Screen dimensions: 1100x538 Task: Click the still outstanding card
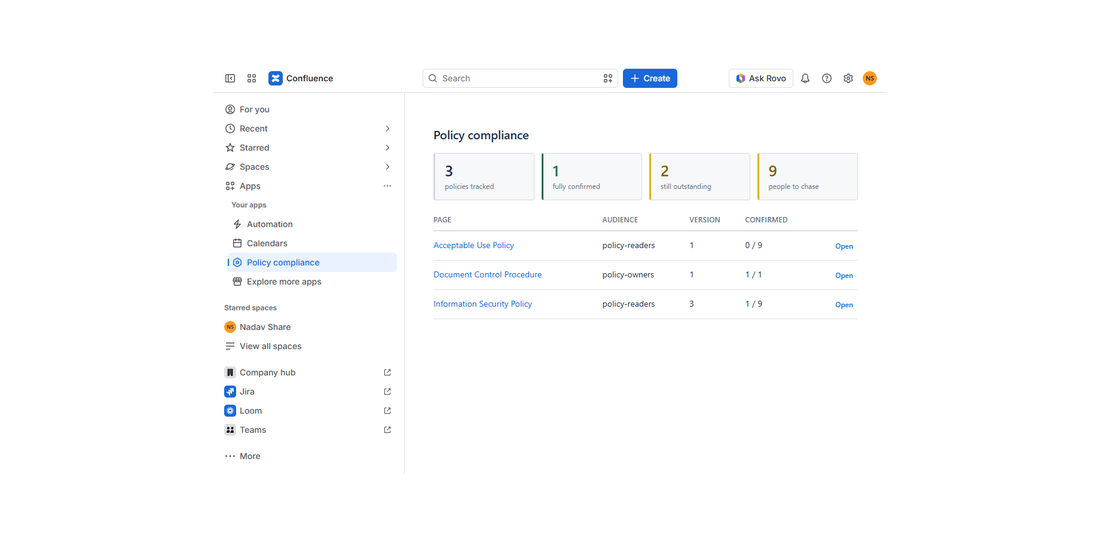699,177
